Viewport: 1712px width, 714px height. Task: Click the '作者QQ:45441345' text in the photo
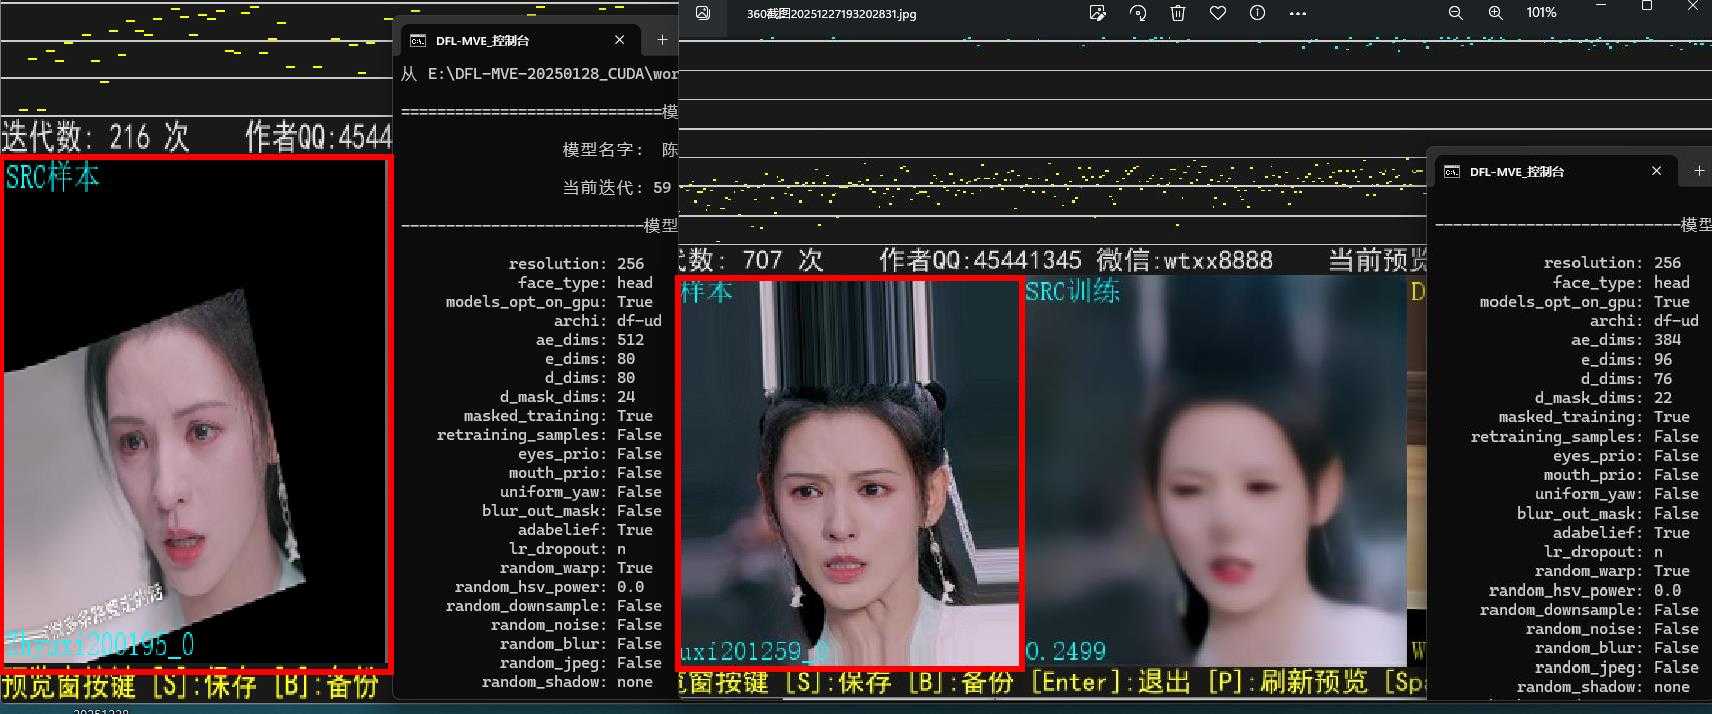pos(980,261)
